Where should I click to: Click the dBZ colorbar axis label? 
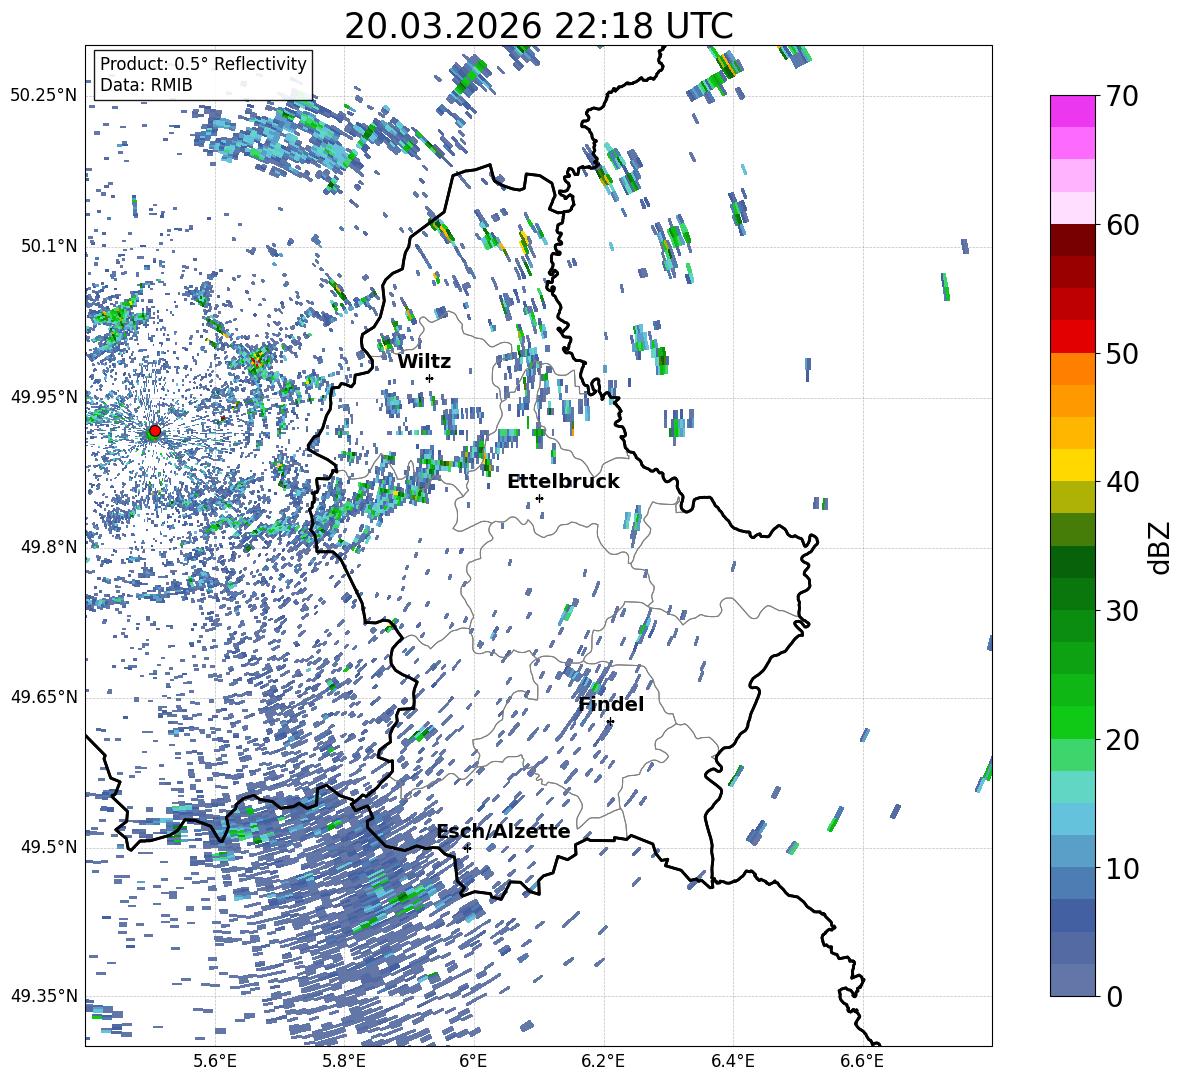coord(1160,546)
